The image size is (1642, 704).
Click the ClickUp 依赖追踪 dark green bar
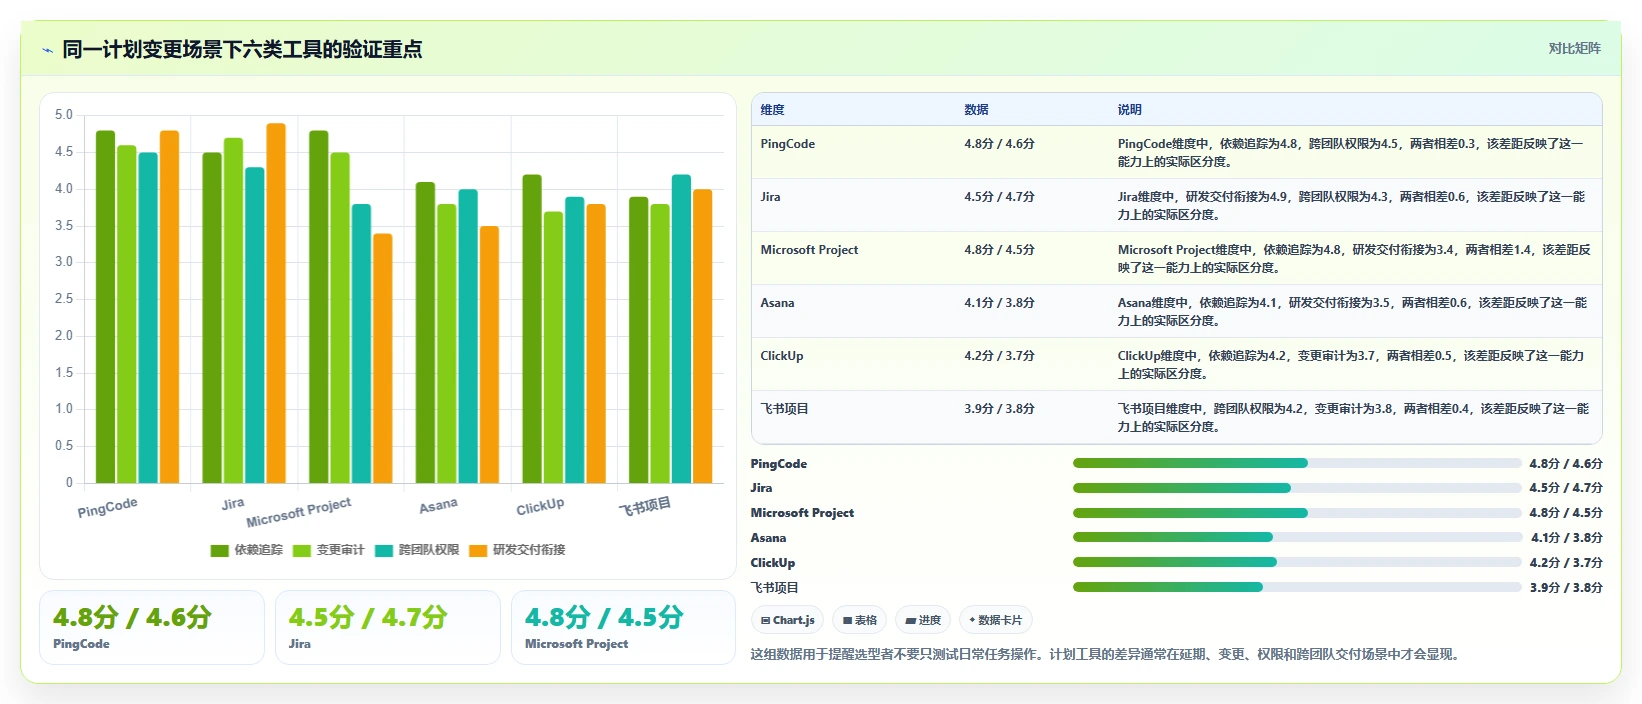click(x=532, y=329)
